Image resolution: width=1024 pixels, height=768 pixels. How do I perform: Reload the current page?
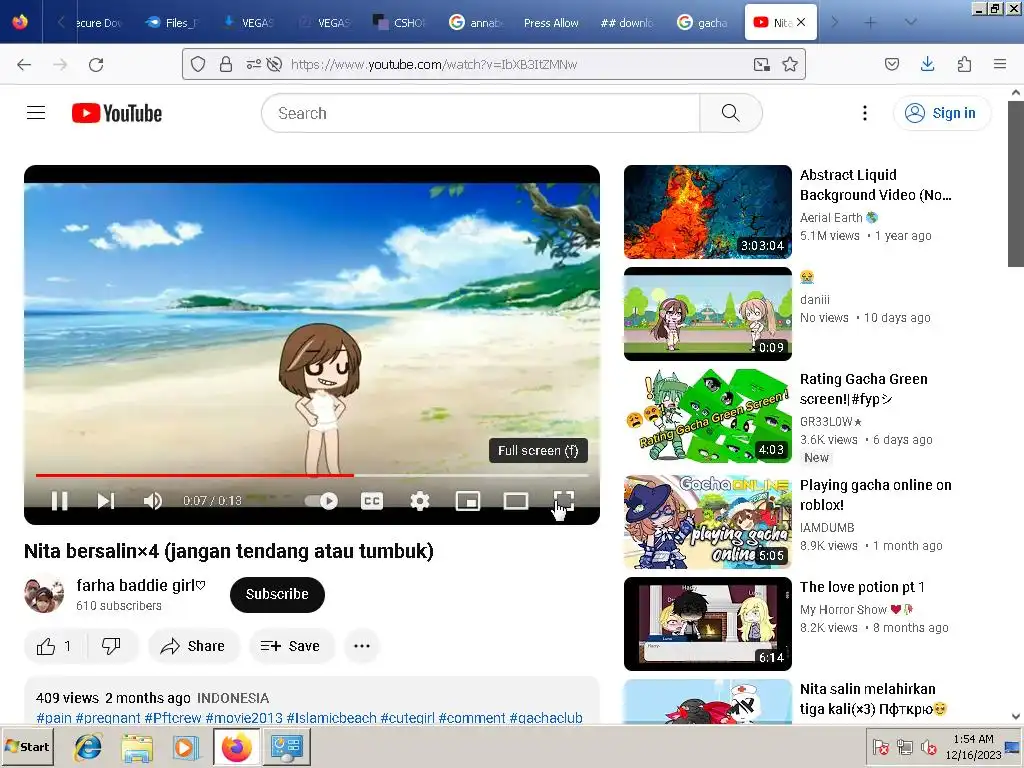(x=96, y=64)
